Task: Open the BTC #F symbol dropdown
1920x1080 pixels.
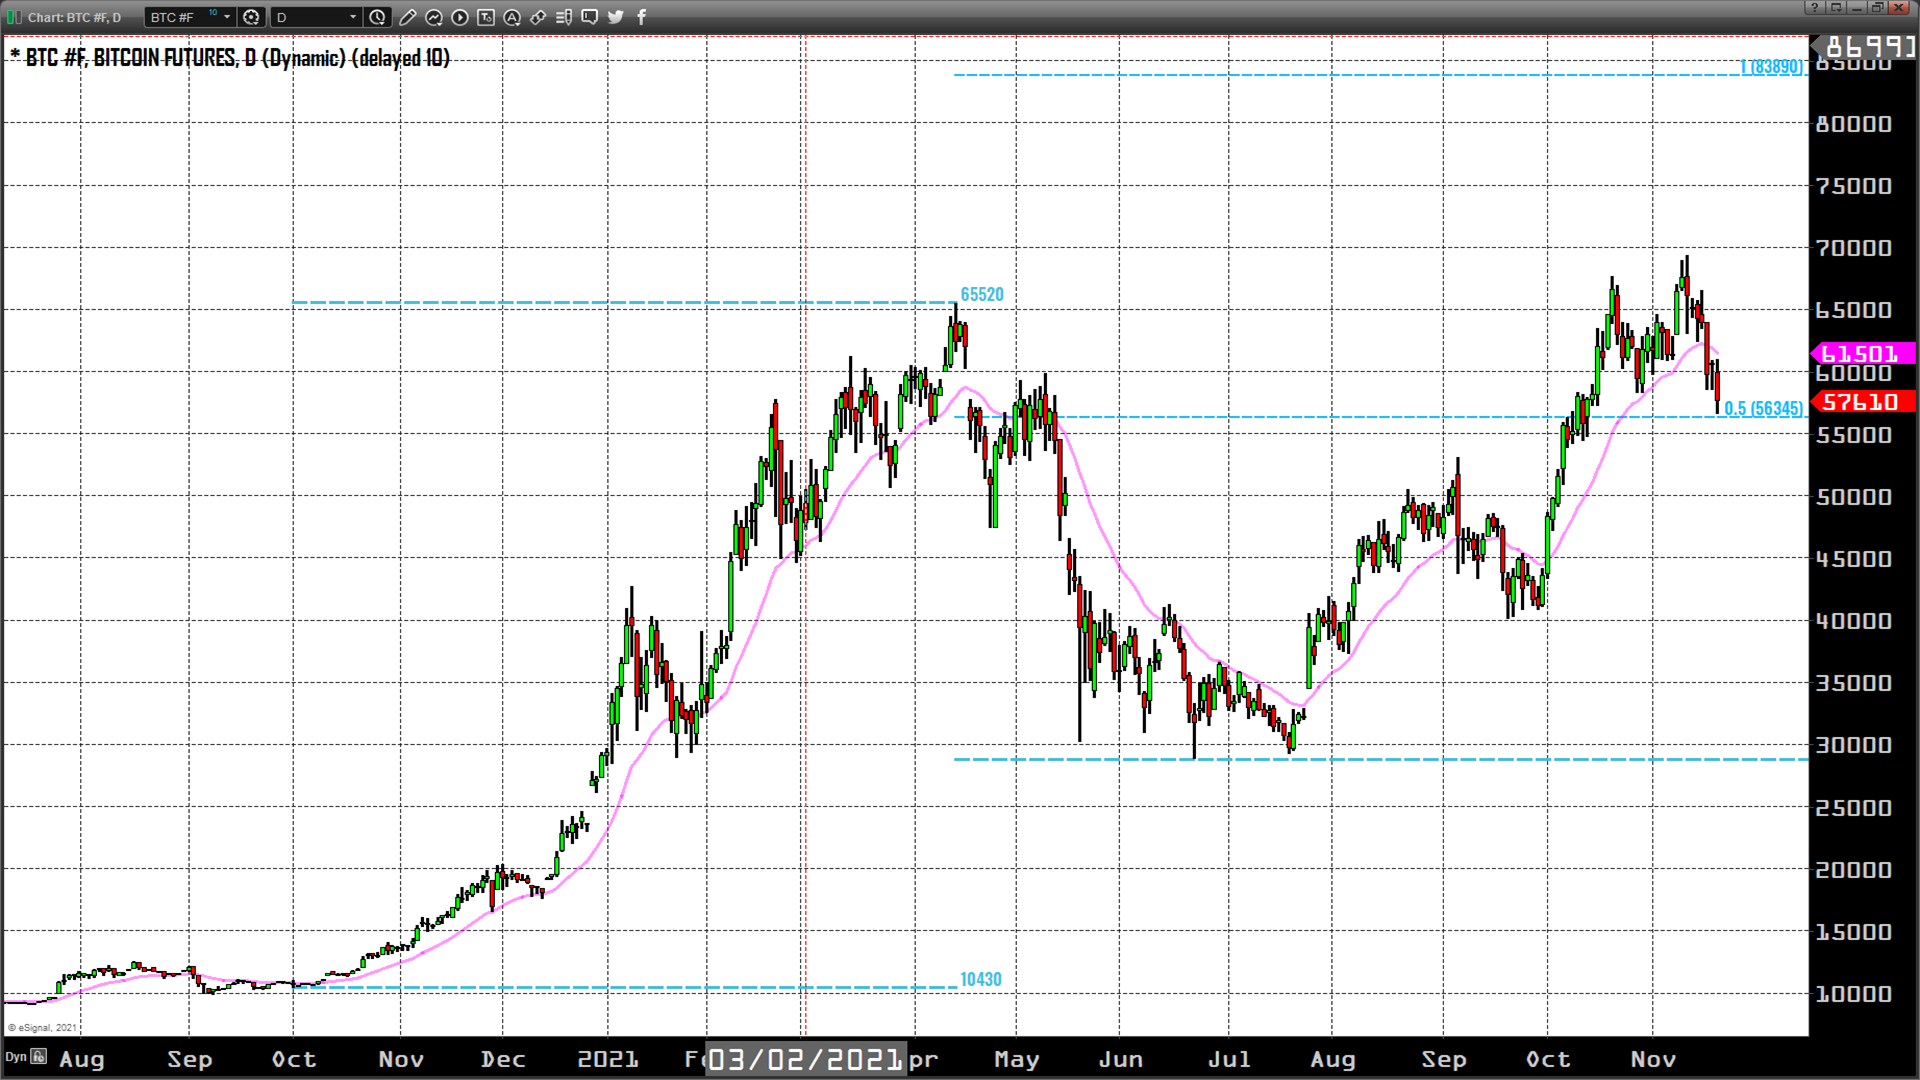Action: (227, 17)
